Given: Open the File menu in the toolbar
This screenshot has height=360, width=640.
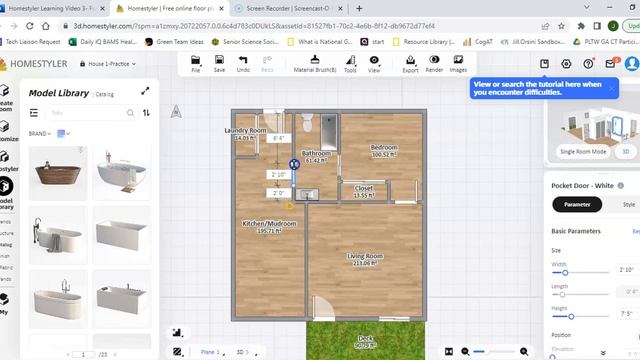Looking at the screenshot, I should pos(196,64).
